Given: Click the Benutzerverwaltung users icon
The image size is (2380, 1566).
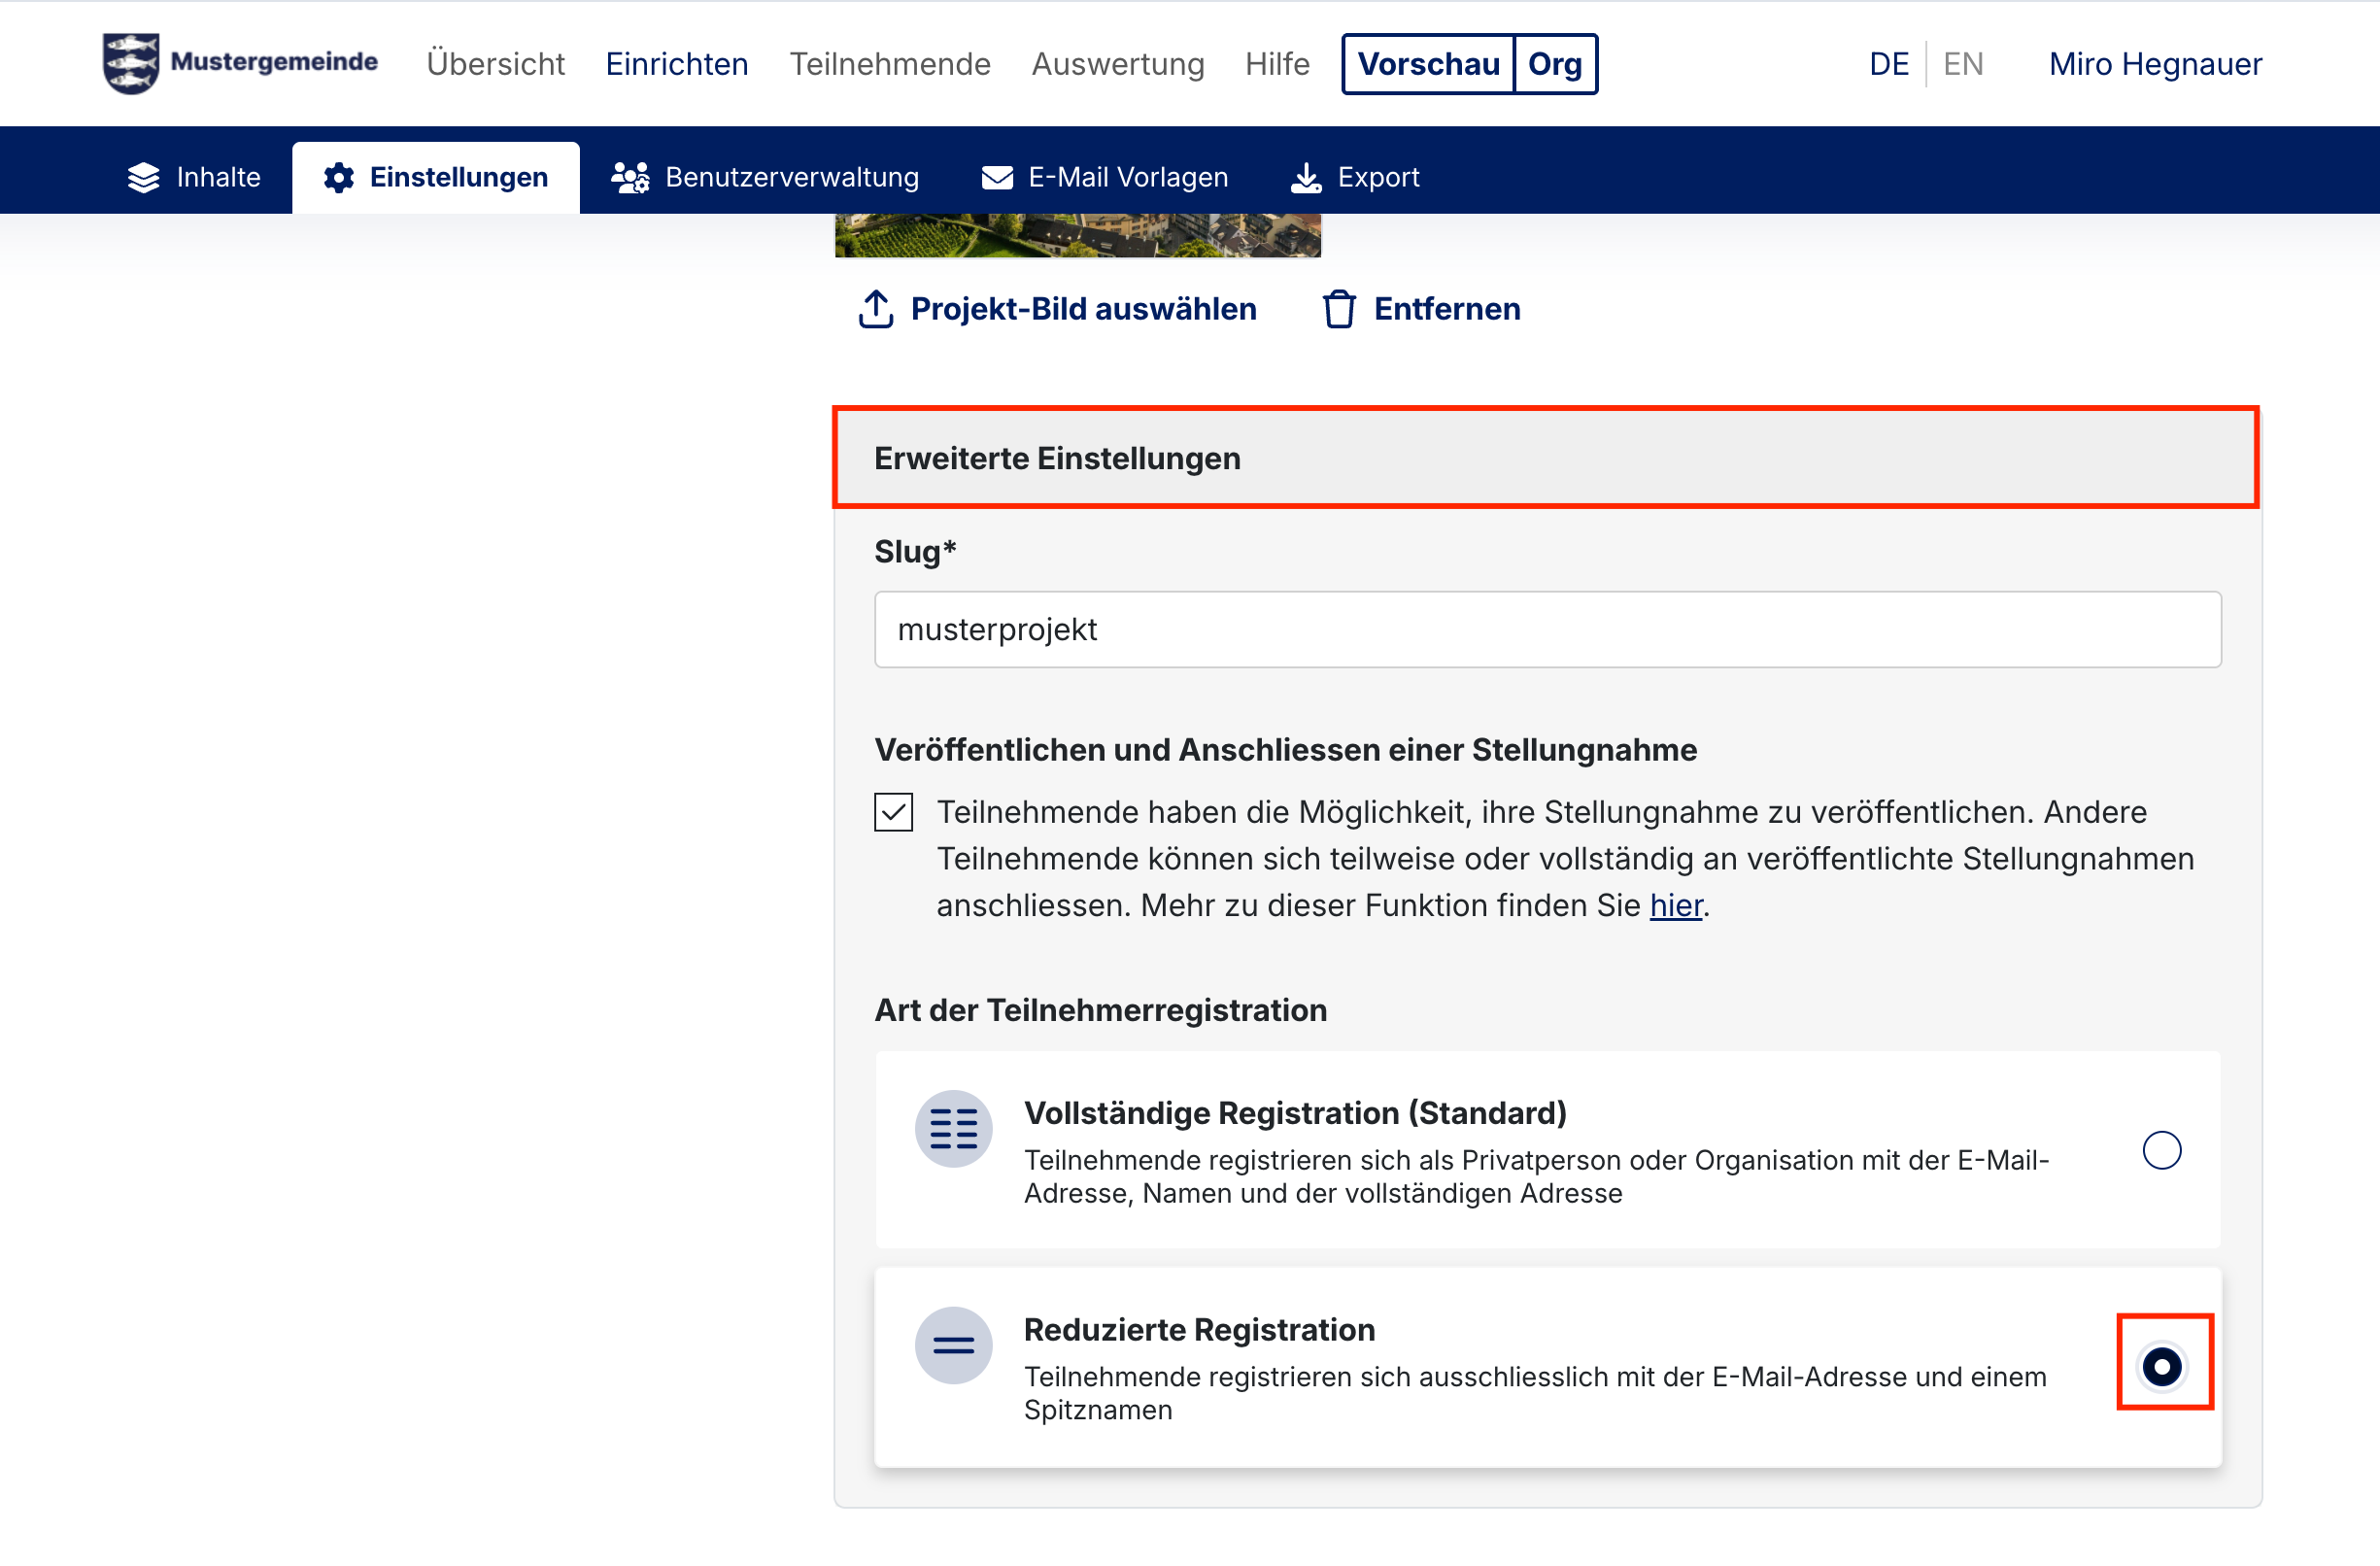Looking at the screenshot, I should click(x=630, y=177).
